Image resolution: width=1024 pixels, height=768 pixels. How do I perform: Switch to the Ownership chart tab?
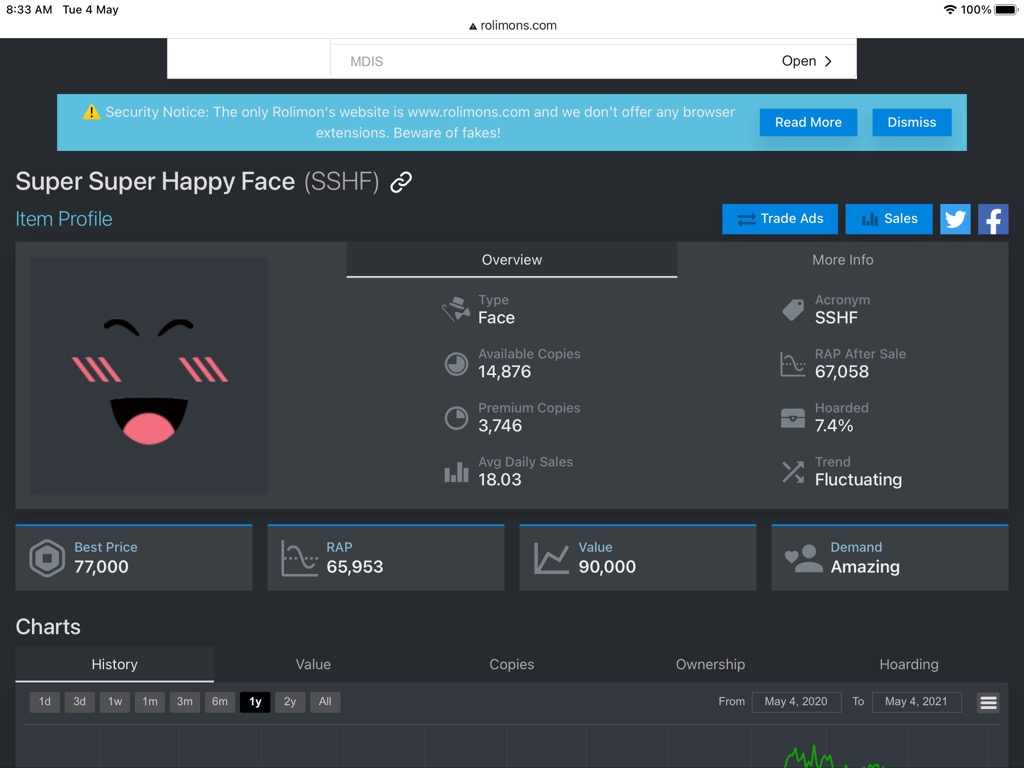tap(710, 664)
